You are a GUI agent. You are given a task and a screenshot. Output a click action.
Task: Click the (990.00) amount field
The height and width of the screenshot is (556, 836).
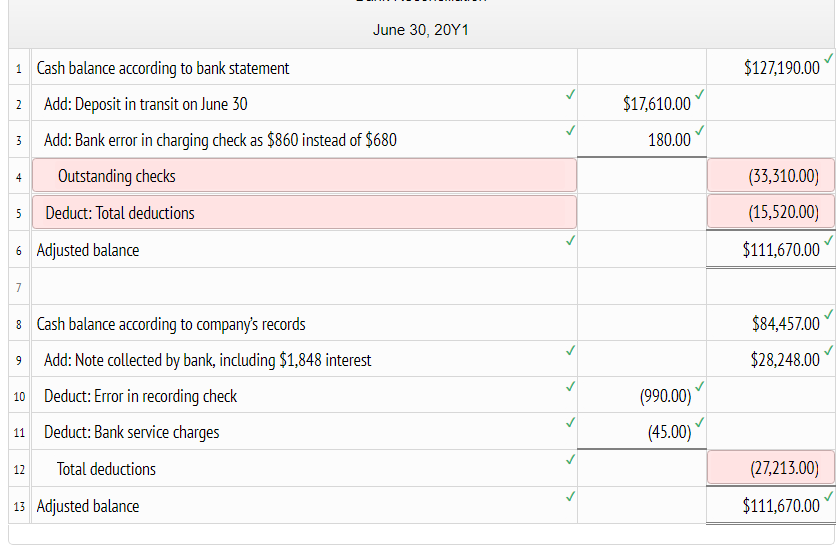point(641,396)
